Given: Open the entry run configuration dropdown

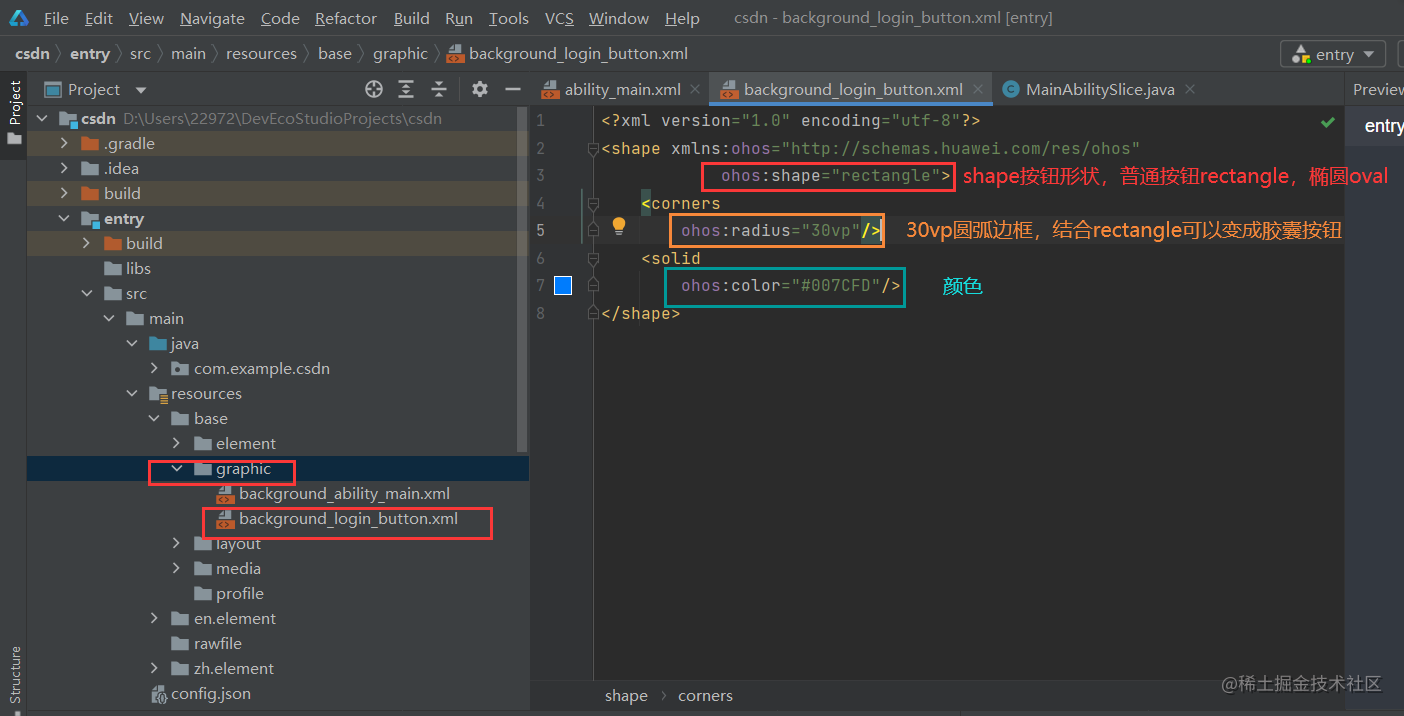Looking at the screenshot, I should coord(1334,54).
